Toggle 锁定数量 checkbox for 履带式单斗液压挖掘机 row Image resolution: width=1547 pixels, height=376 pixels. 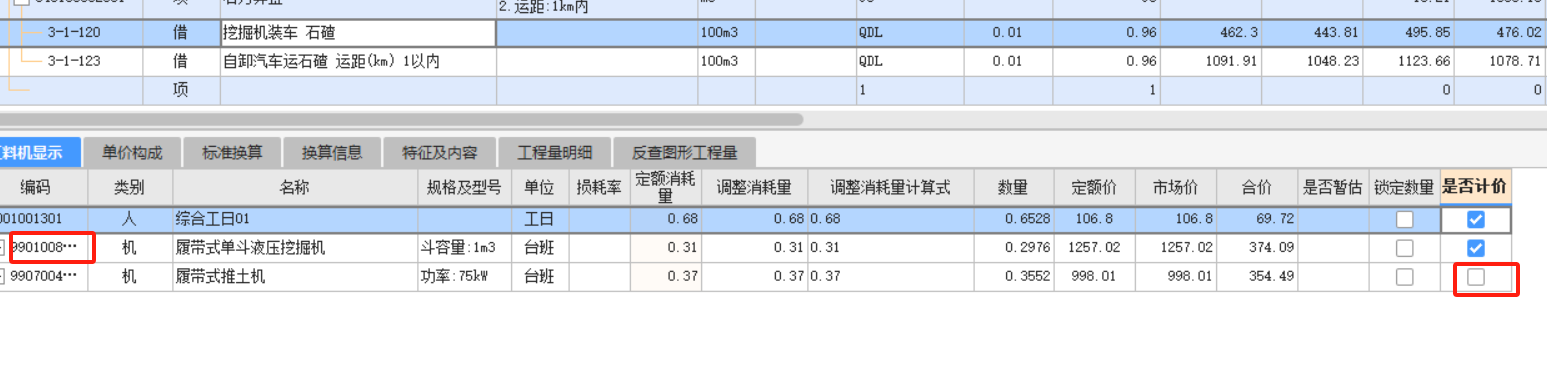pyautogui.click(x=1404, y=248)
